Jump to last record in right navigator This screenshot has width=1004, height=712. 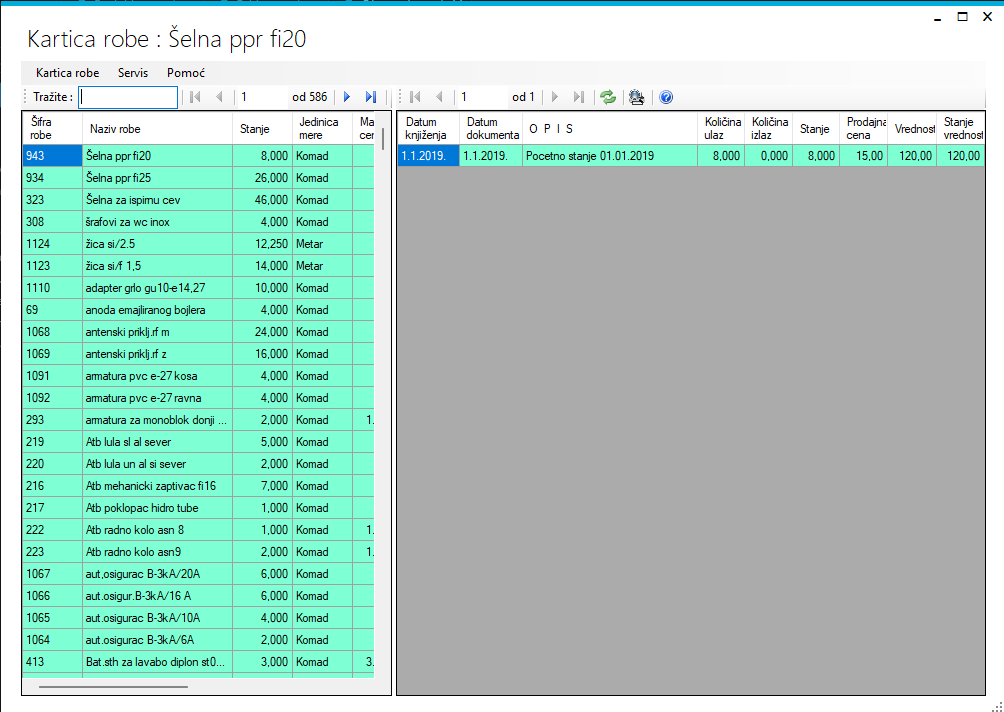pos(578,97)
